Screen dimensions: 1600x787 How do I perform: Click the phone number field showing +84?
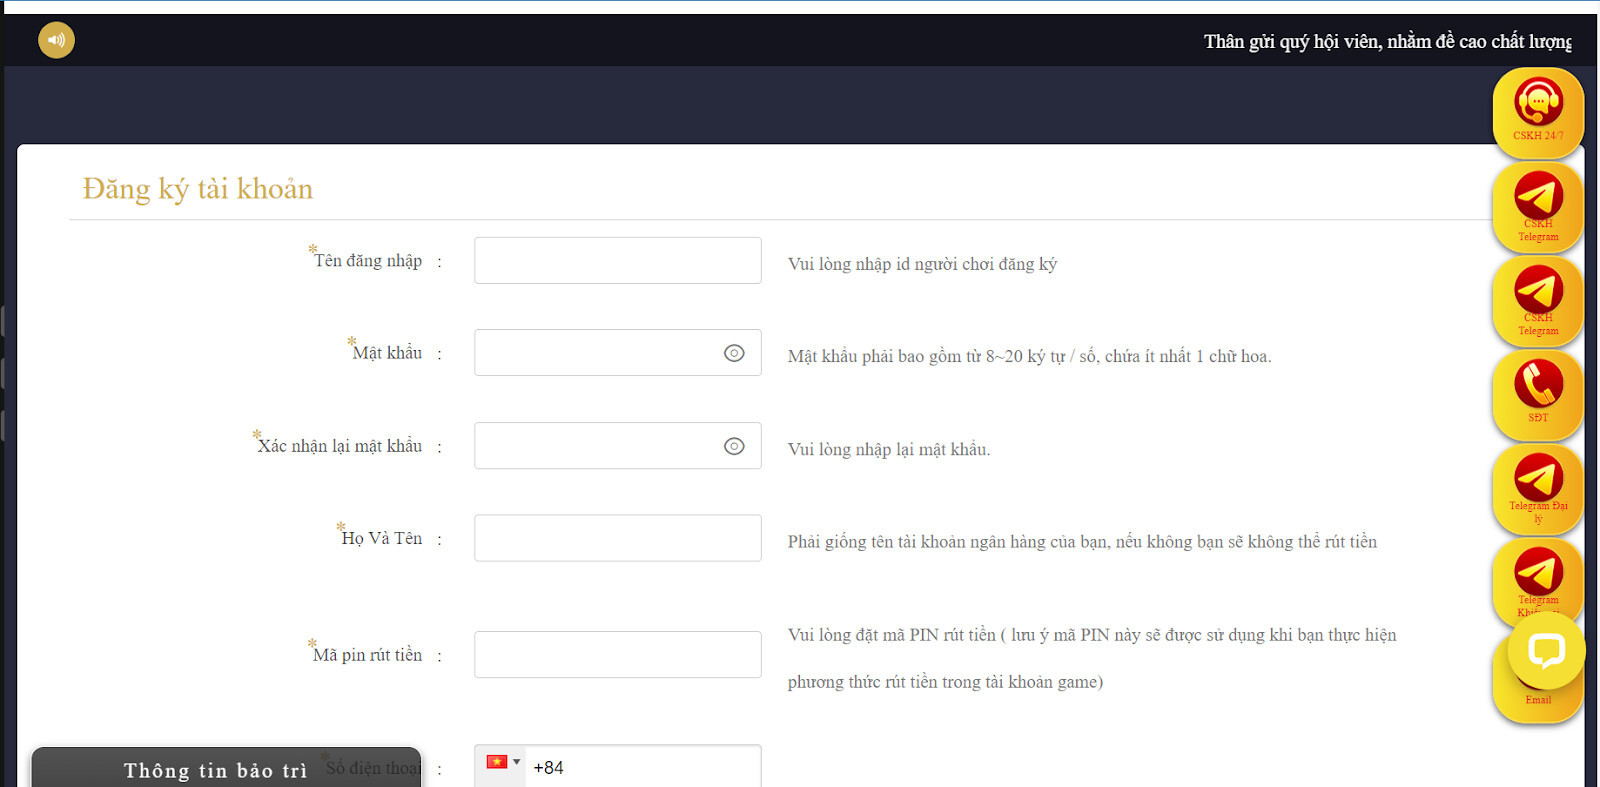[x=640, y=767]
